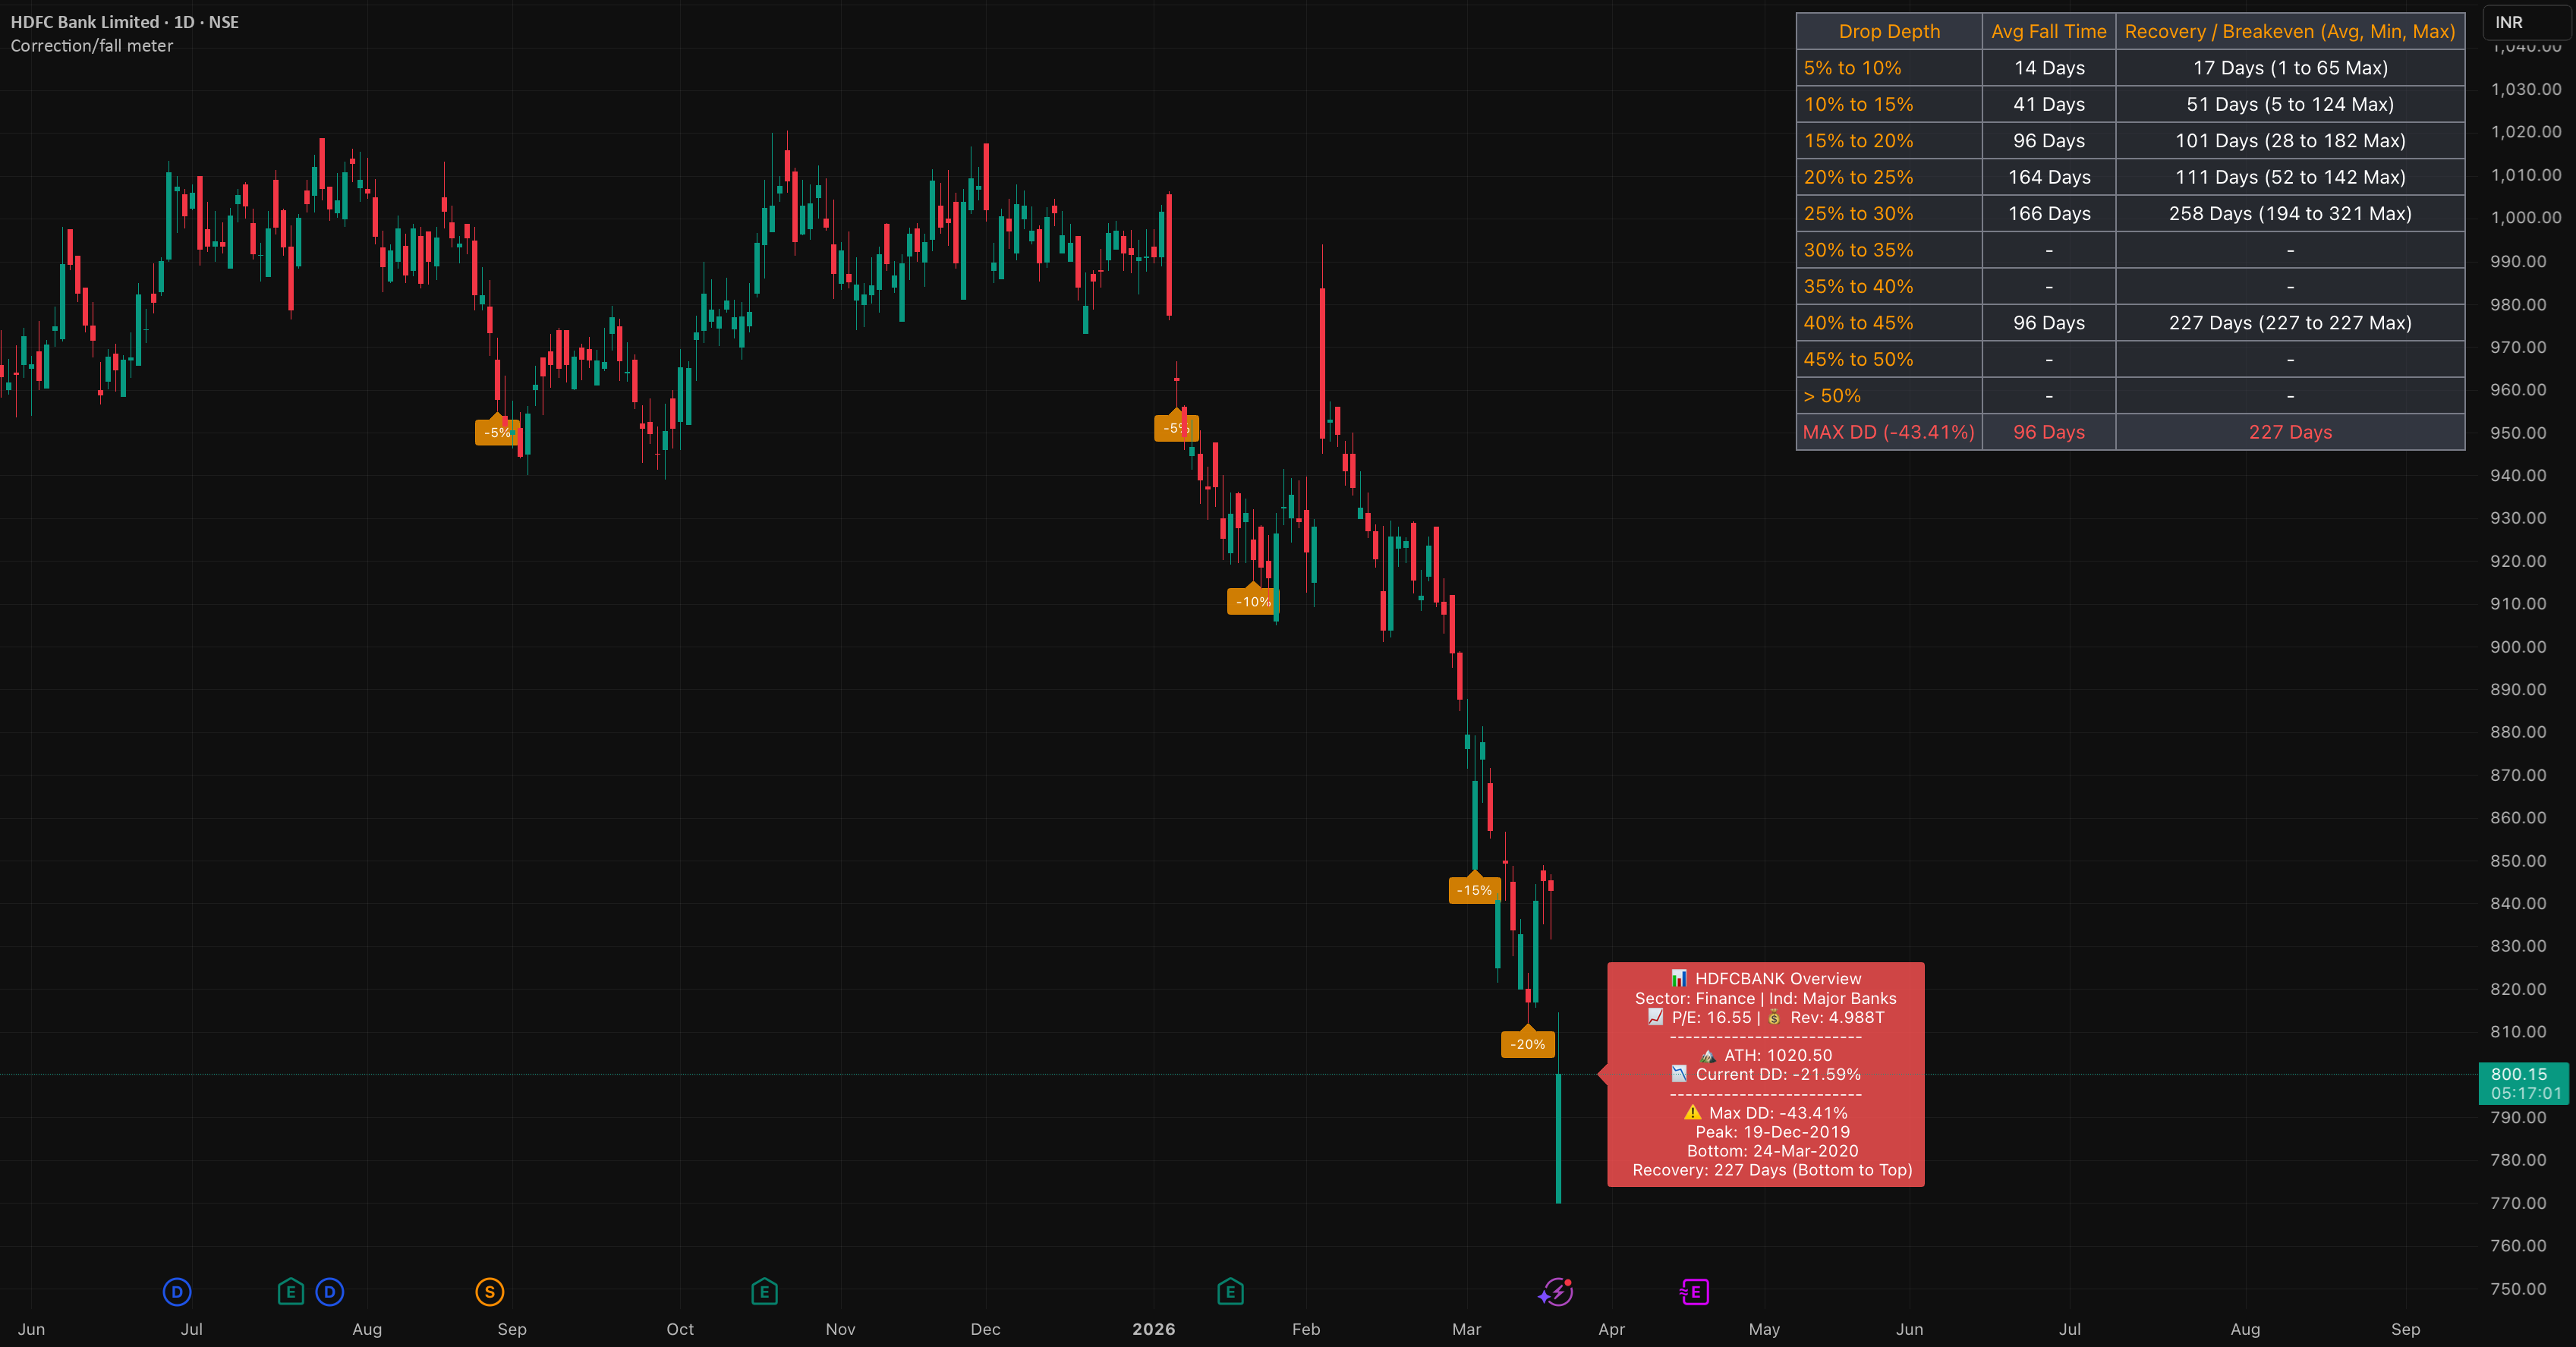Click the 'MAX DD (-43.41%)' cell
The height and width of the screenshot is (1347, 2576).
pyautogui.click(x=1889, y=432)
